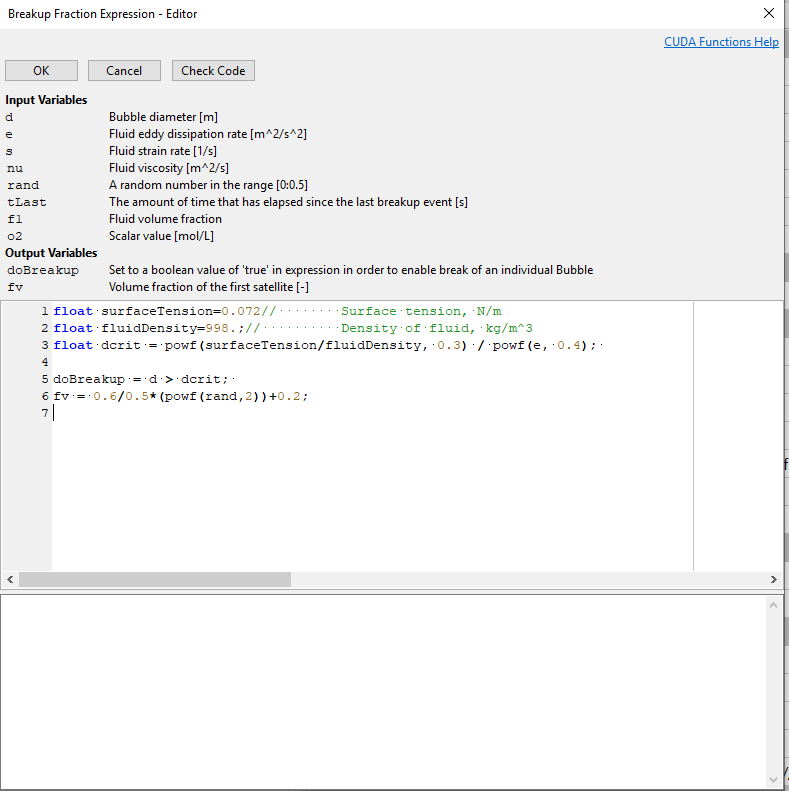Viewport: 789px width, 791px height.
Task: Click the 'Scalar value [mol/L]' description
Action: [x=161, y=236]
